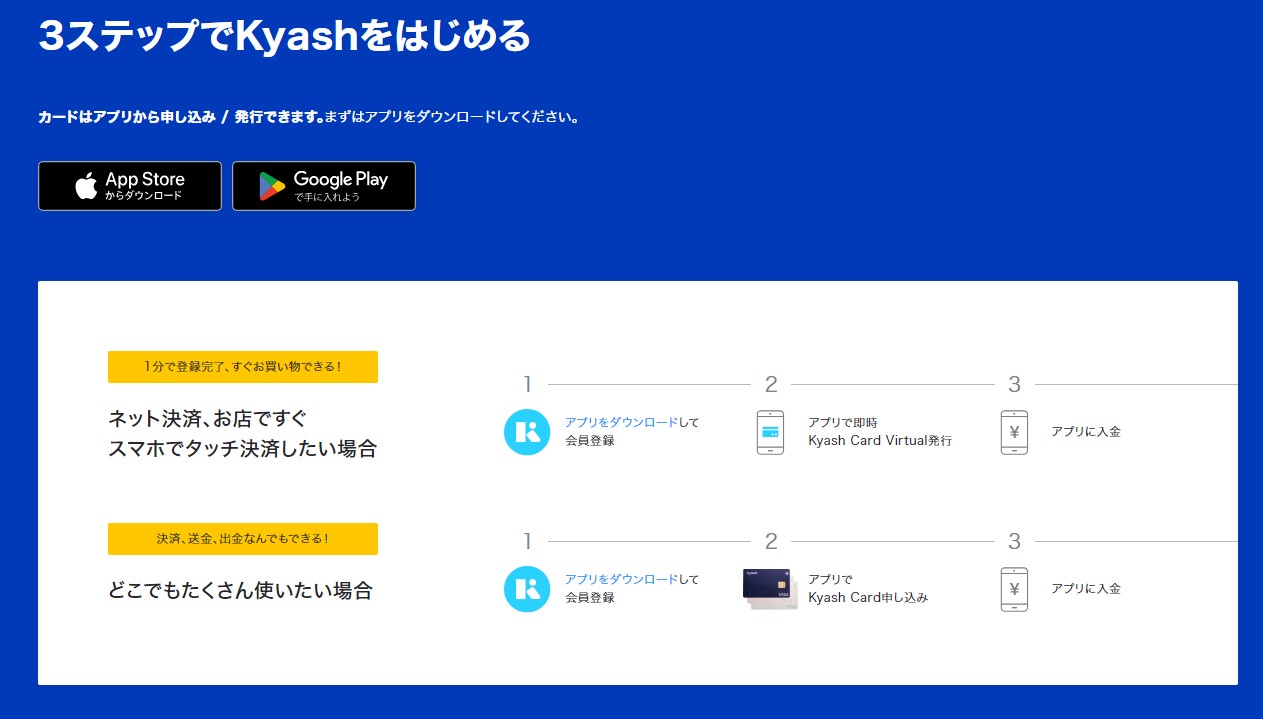Click the 3ステップでKyashをはじめる heading
This screenshot has width=1263, height=719.
(x=285, y=36)
